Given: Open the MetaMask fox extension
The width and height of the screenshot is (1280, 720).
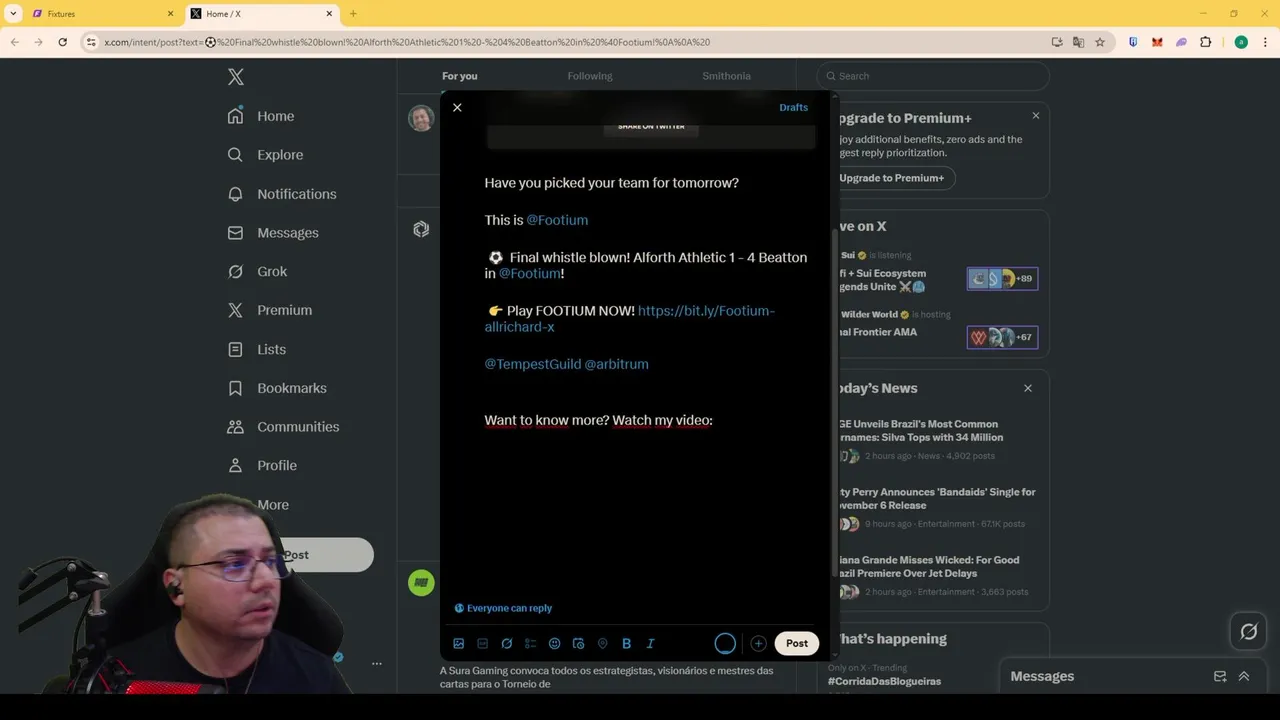Looking at the screenshot, I should point(1157,42).
